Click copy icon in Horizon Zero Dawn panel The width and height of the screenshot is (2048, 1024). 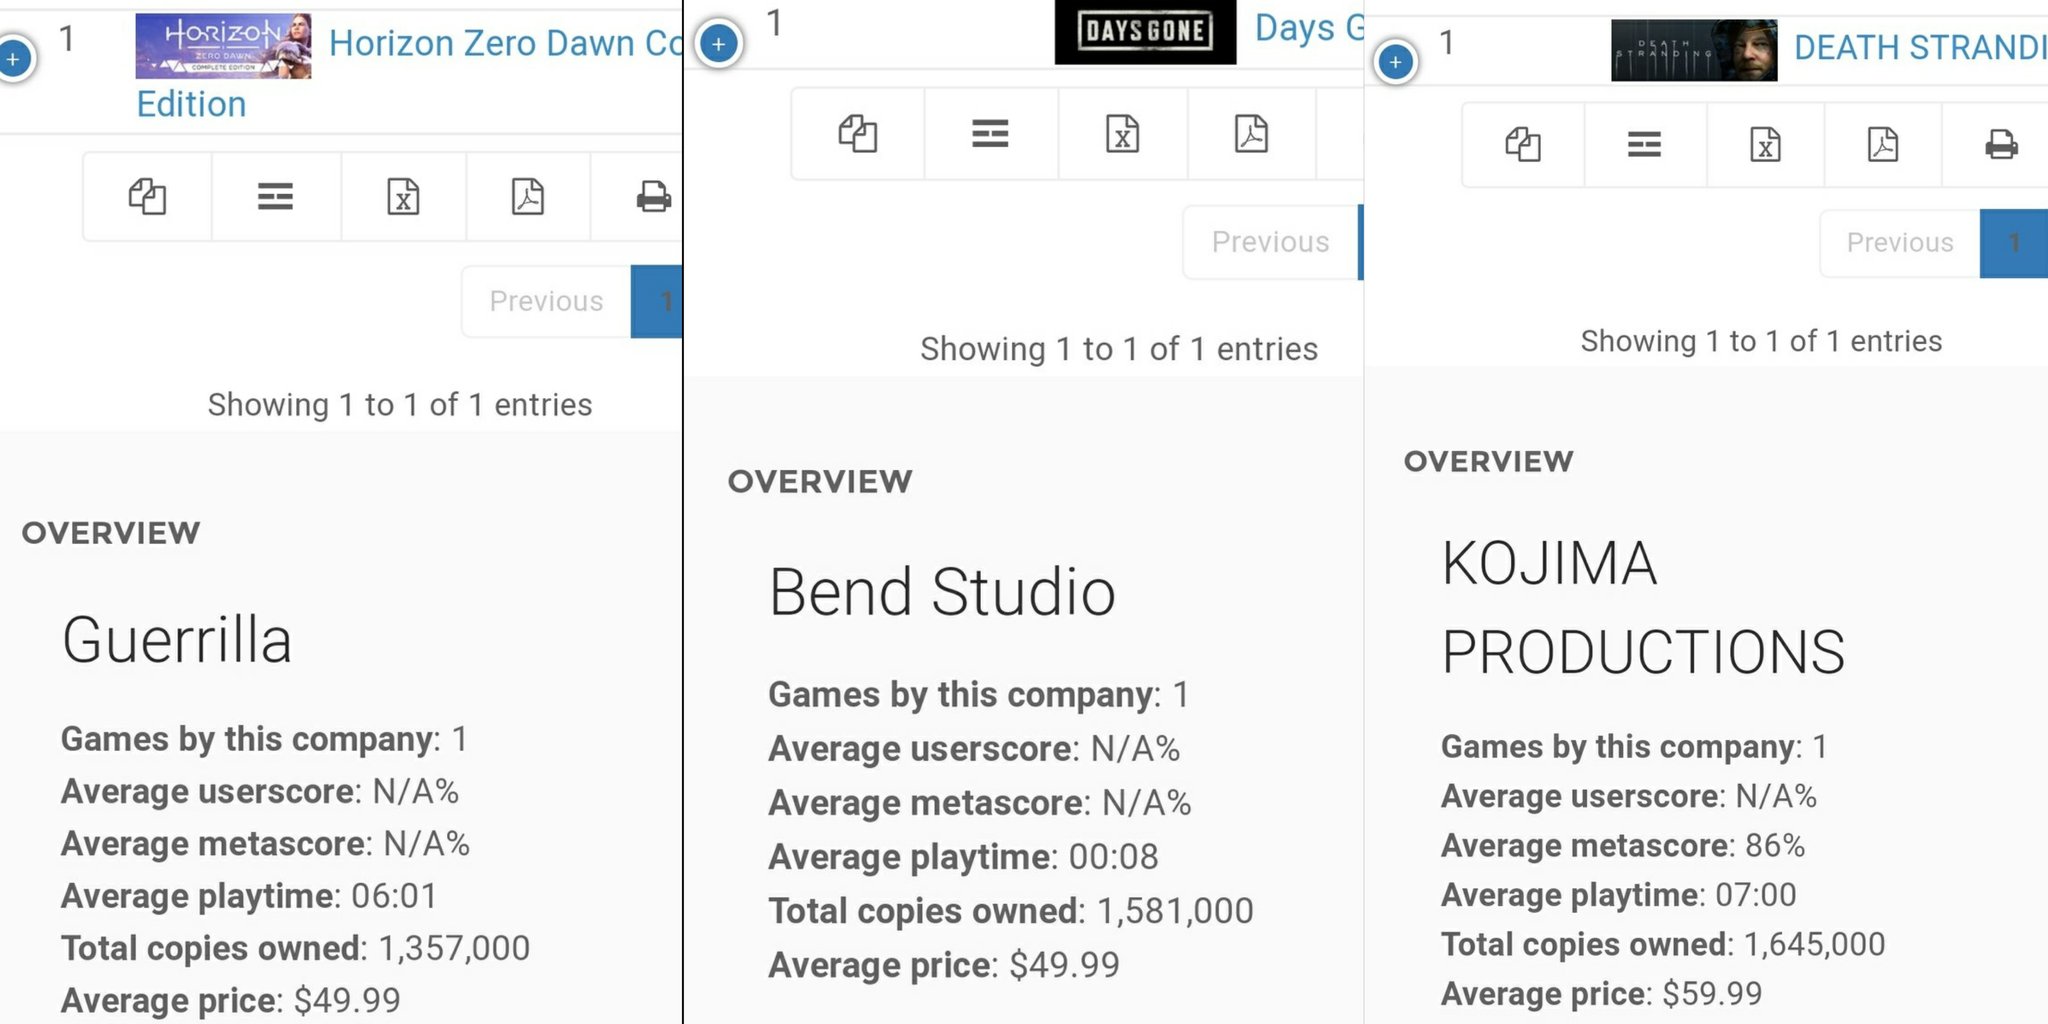click(147, 196)
